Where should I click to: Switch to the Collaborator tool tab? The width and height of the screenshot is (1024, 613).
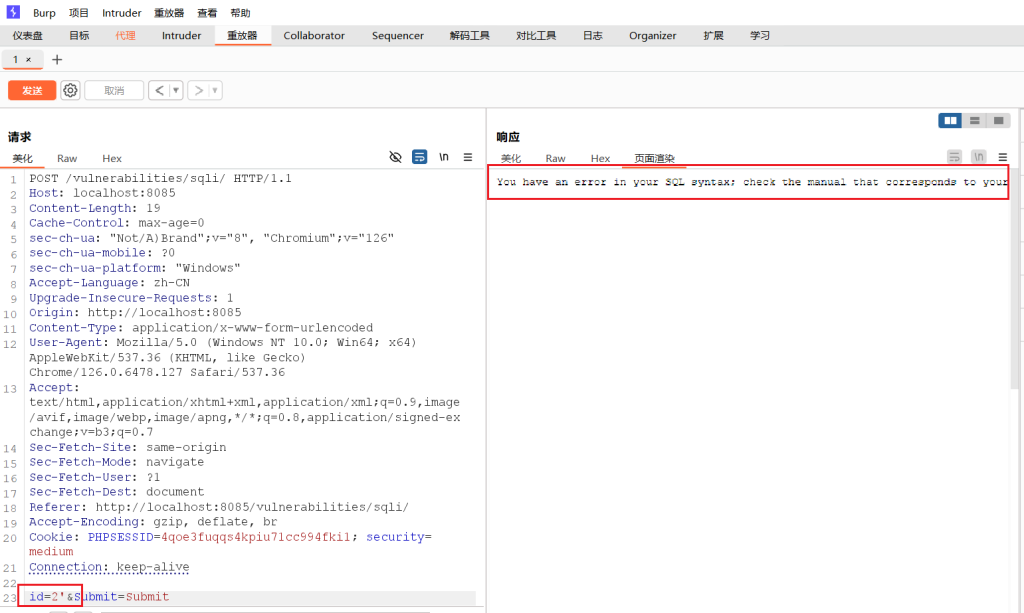pyautogui.click(x=314, y=35)
